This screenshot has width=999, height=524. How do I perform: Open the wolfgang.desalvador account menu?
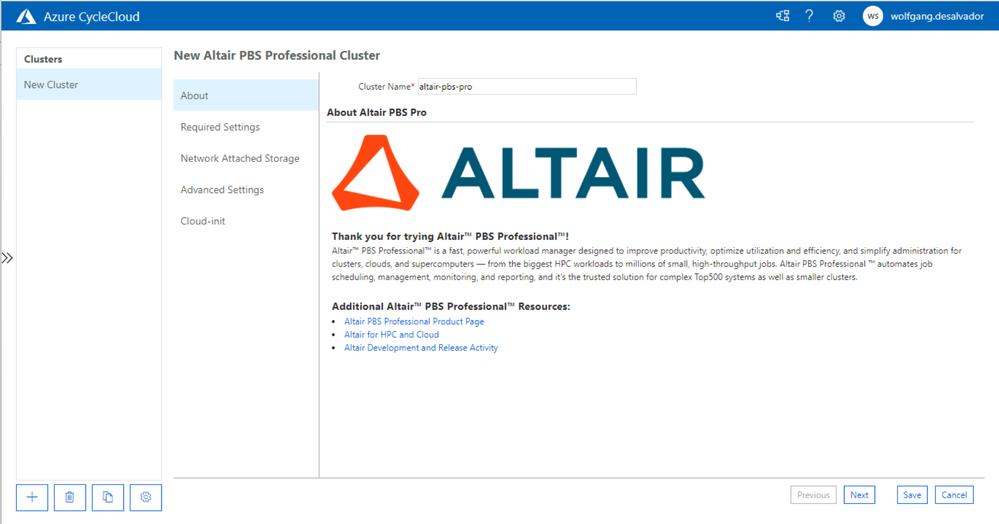point(937,17)
